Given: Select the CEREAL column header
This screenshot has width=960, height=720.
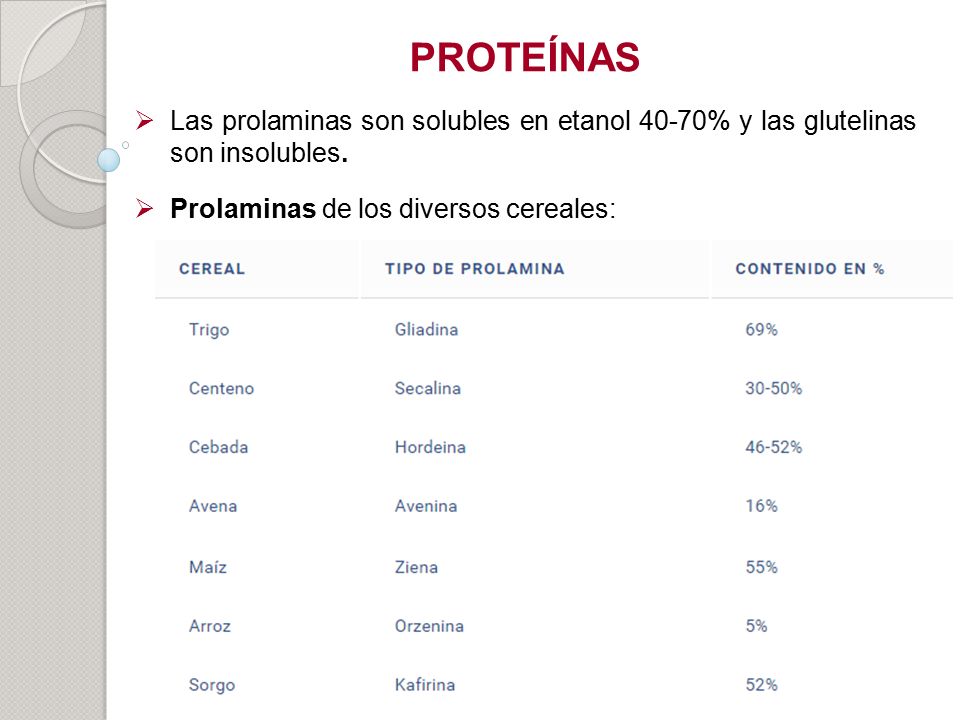Looking at the screenshot, I should click(212, 269).
